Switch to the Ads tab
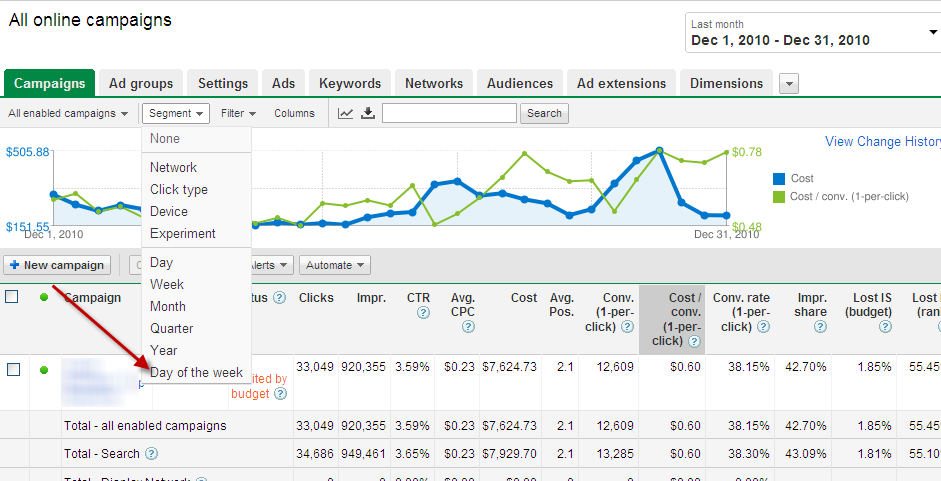Viewport: 941px width, 481px height. pyautogui.click(x=283, y=83)
